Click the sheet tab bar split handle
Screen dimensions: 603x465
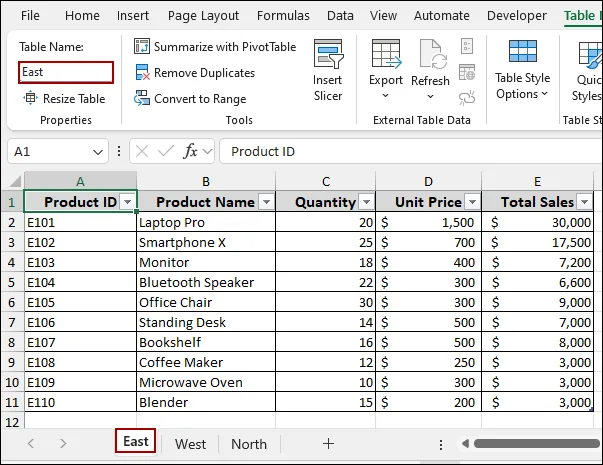[441, 445]
